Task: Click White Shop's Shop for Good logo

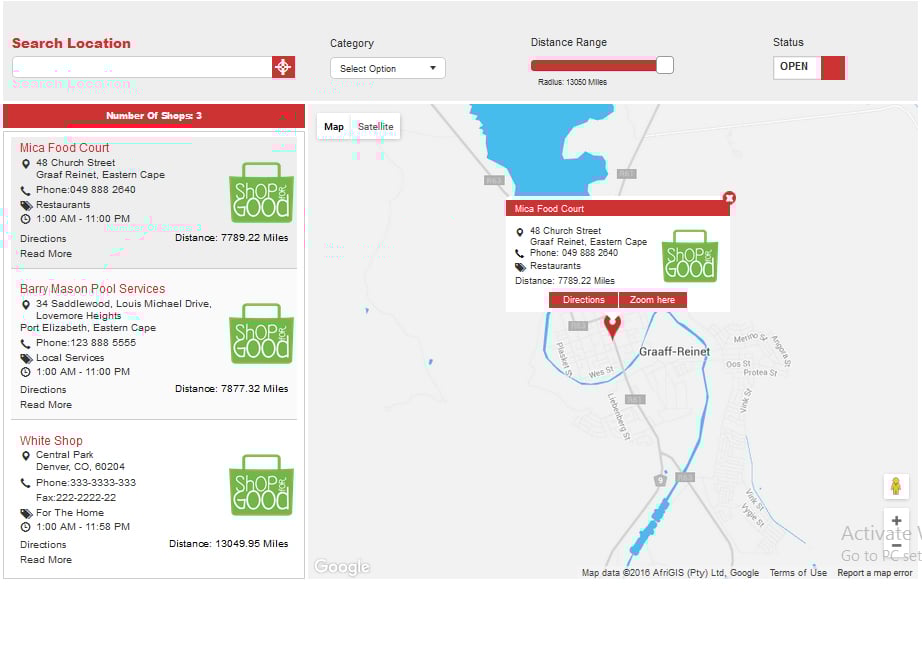Action: pyautogui.click(x=261, y=485)
